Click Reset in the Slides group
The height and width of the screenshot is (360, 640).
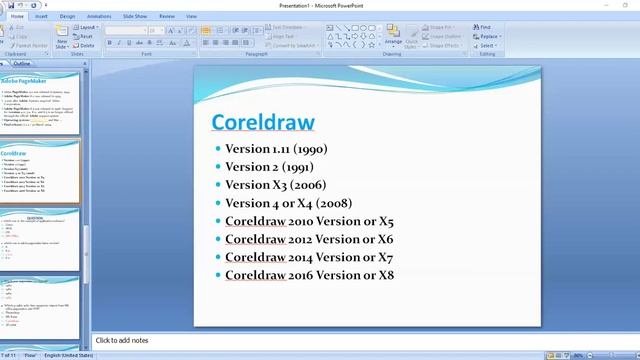(83, 36)
